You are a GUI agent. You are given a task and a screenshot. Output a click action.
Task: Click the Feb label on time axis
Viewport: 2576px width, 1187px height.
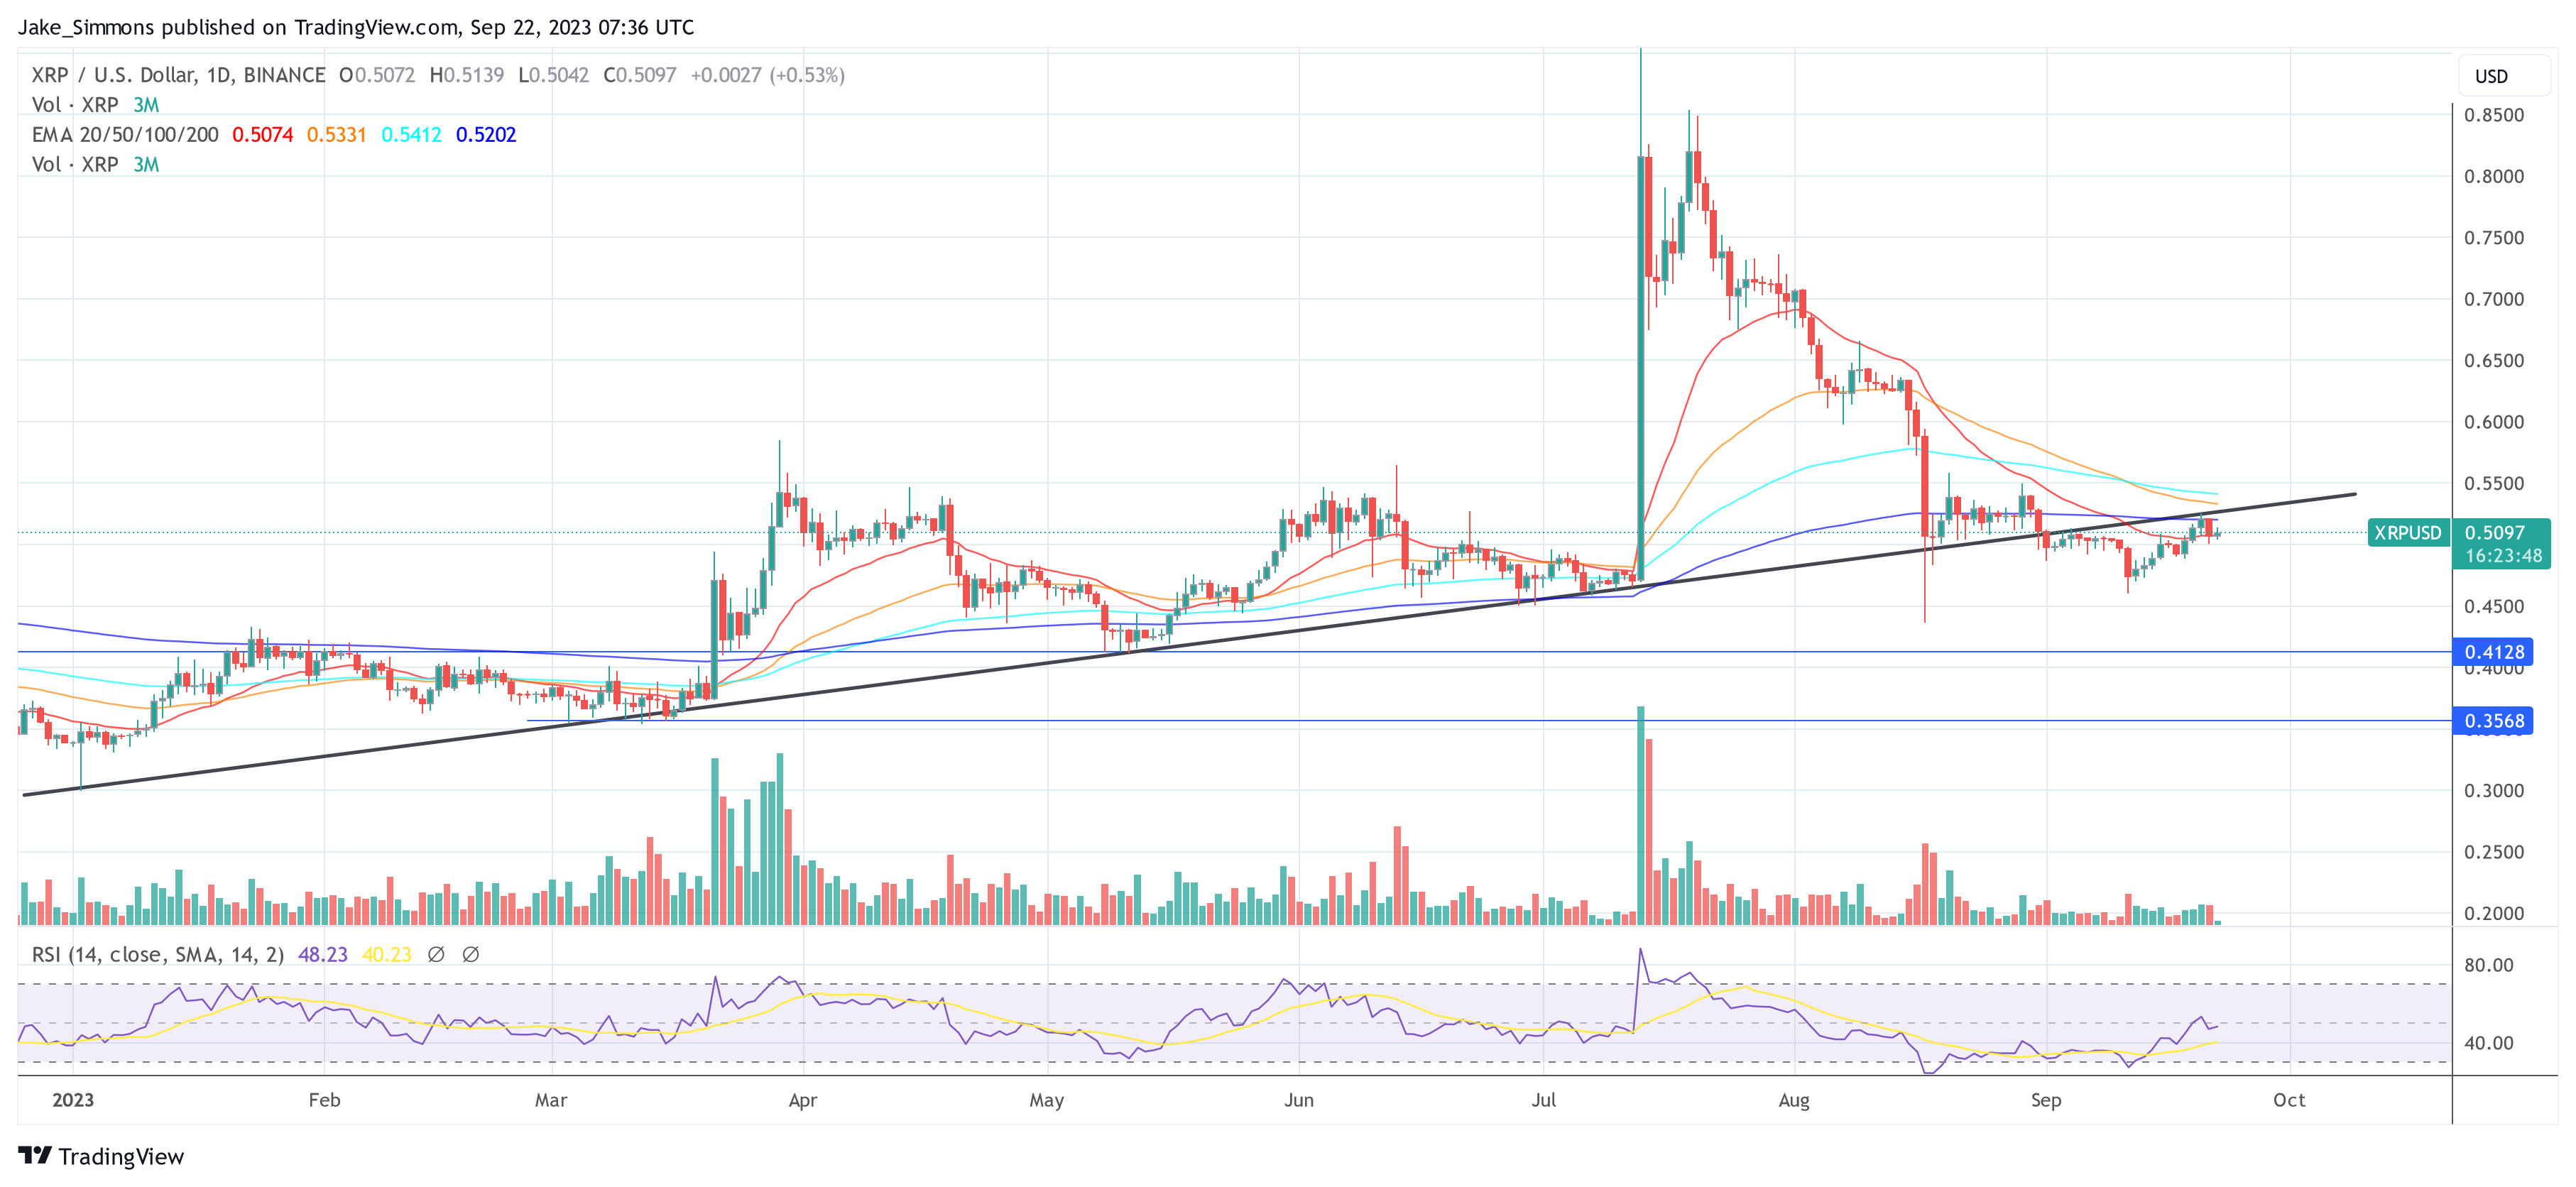pos(324,1100)
